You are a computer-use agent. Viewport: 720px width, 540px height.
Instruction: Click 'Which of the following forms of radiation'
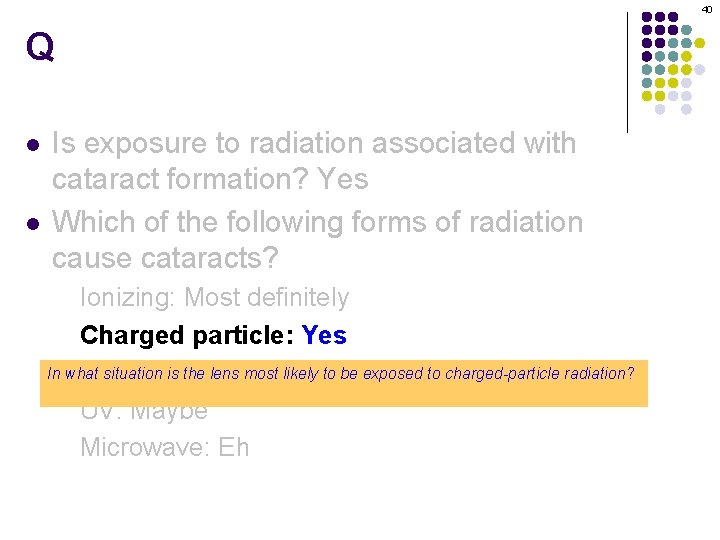318,222
